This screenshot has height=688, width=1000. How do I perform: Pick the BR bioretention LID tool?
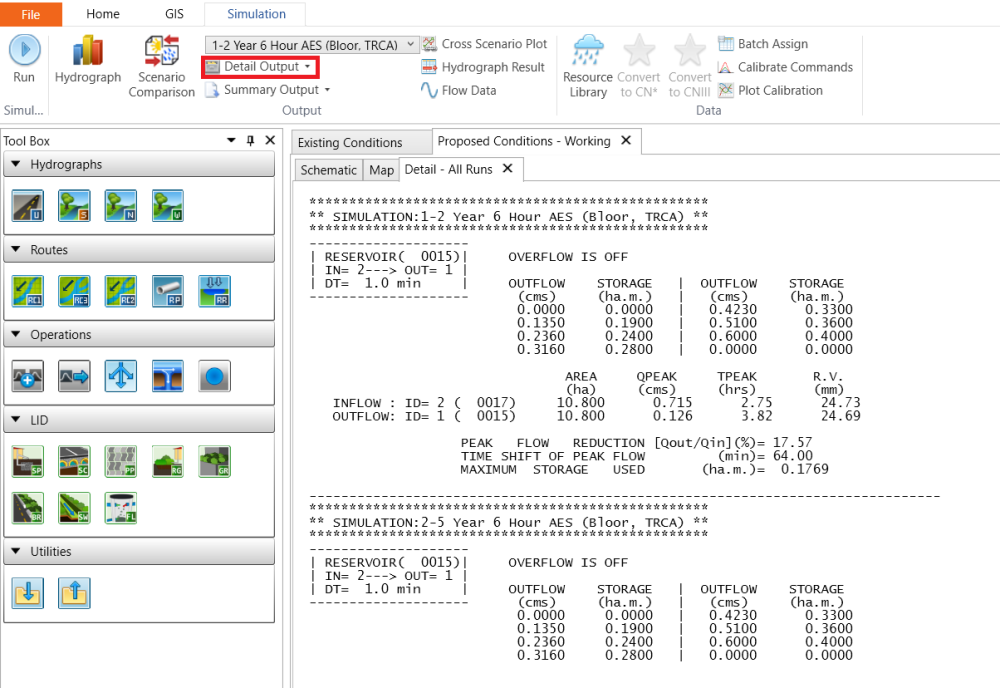pyautogui.click(x=28, y=508)
